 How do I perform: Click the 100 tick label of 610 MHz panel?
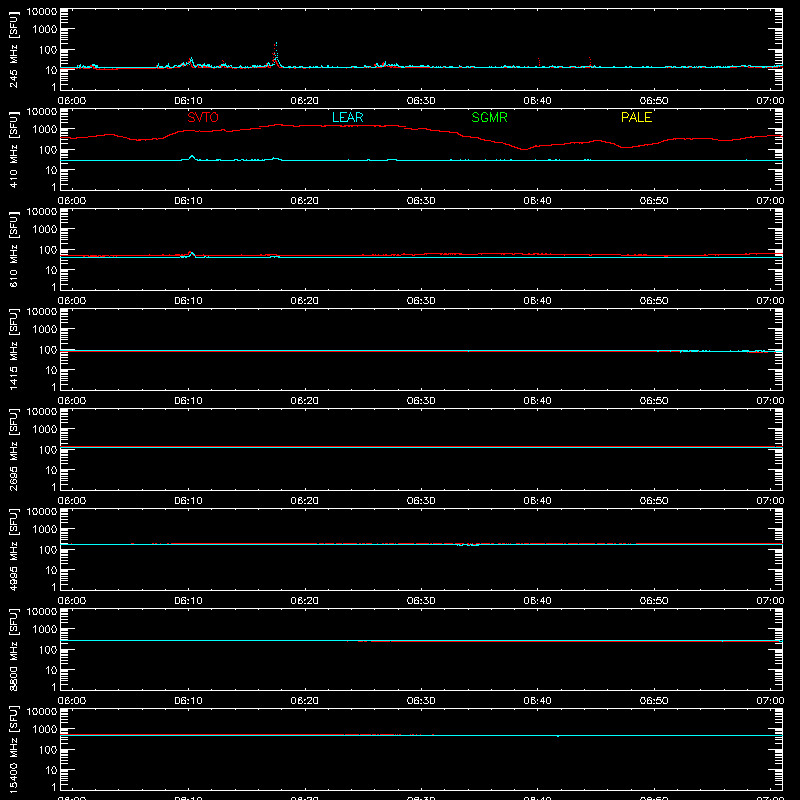click(x=48, y=250)
